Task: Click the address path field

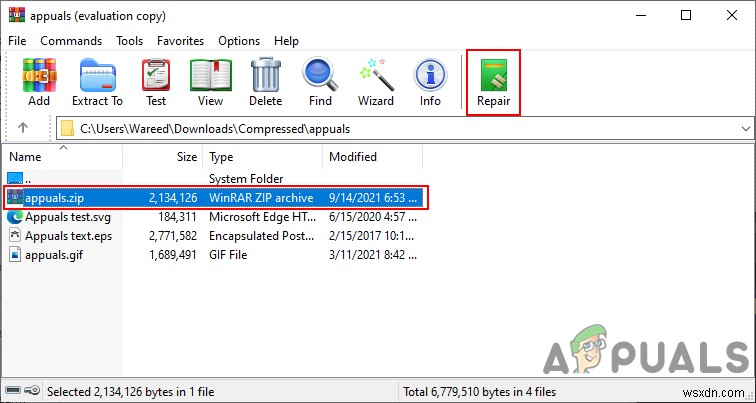Action: (405, 129)
